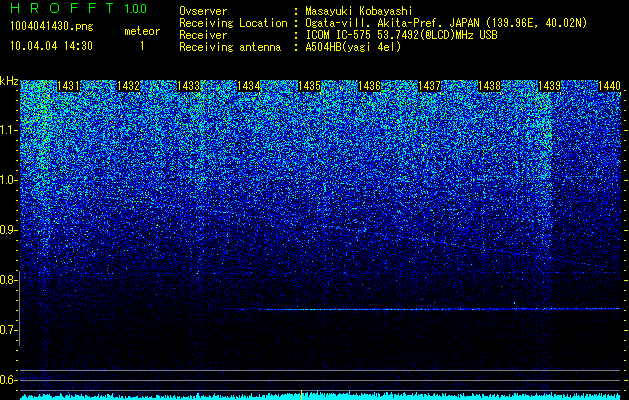This screenshot has width=629, height=400.
Task: Click the 0.6 frequency axis label
Action: click(8, 380)
